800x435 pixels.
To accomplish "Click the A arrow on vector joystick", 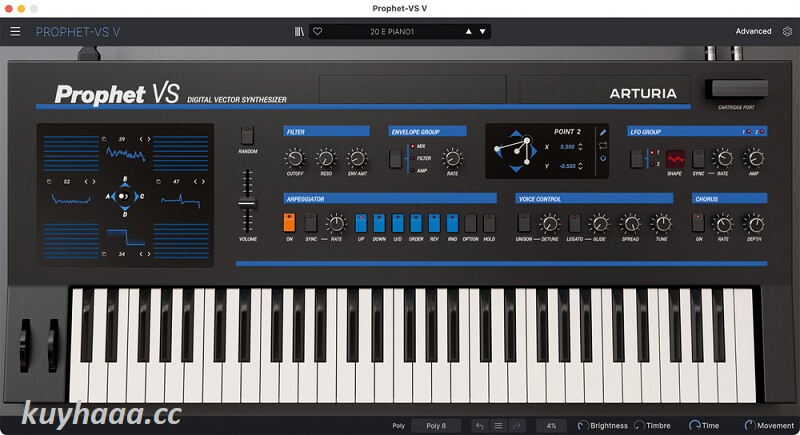I will [113, 196].
